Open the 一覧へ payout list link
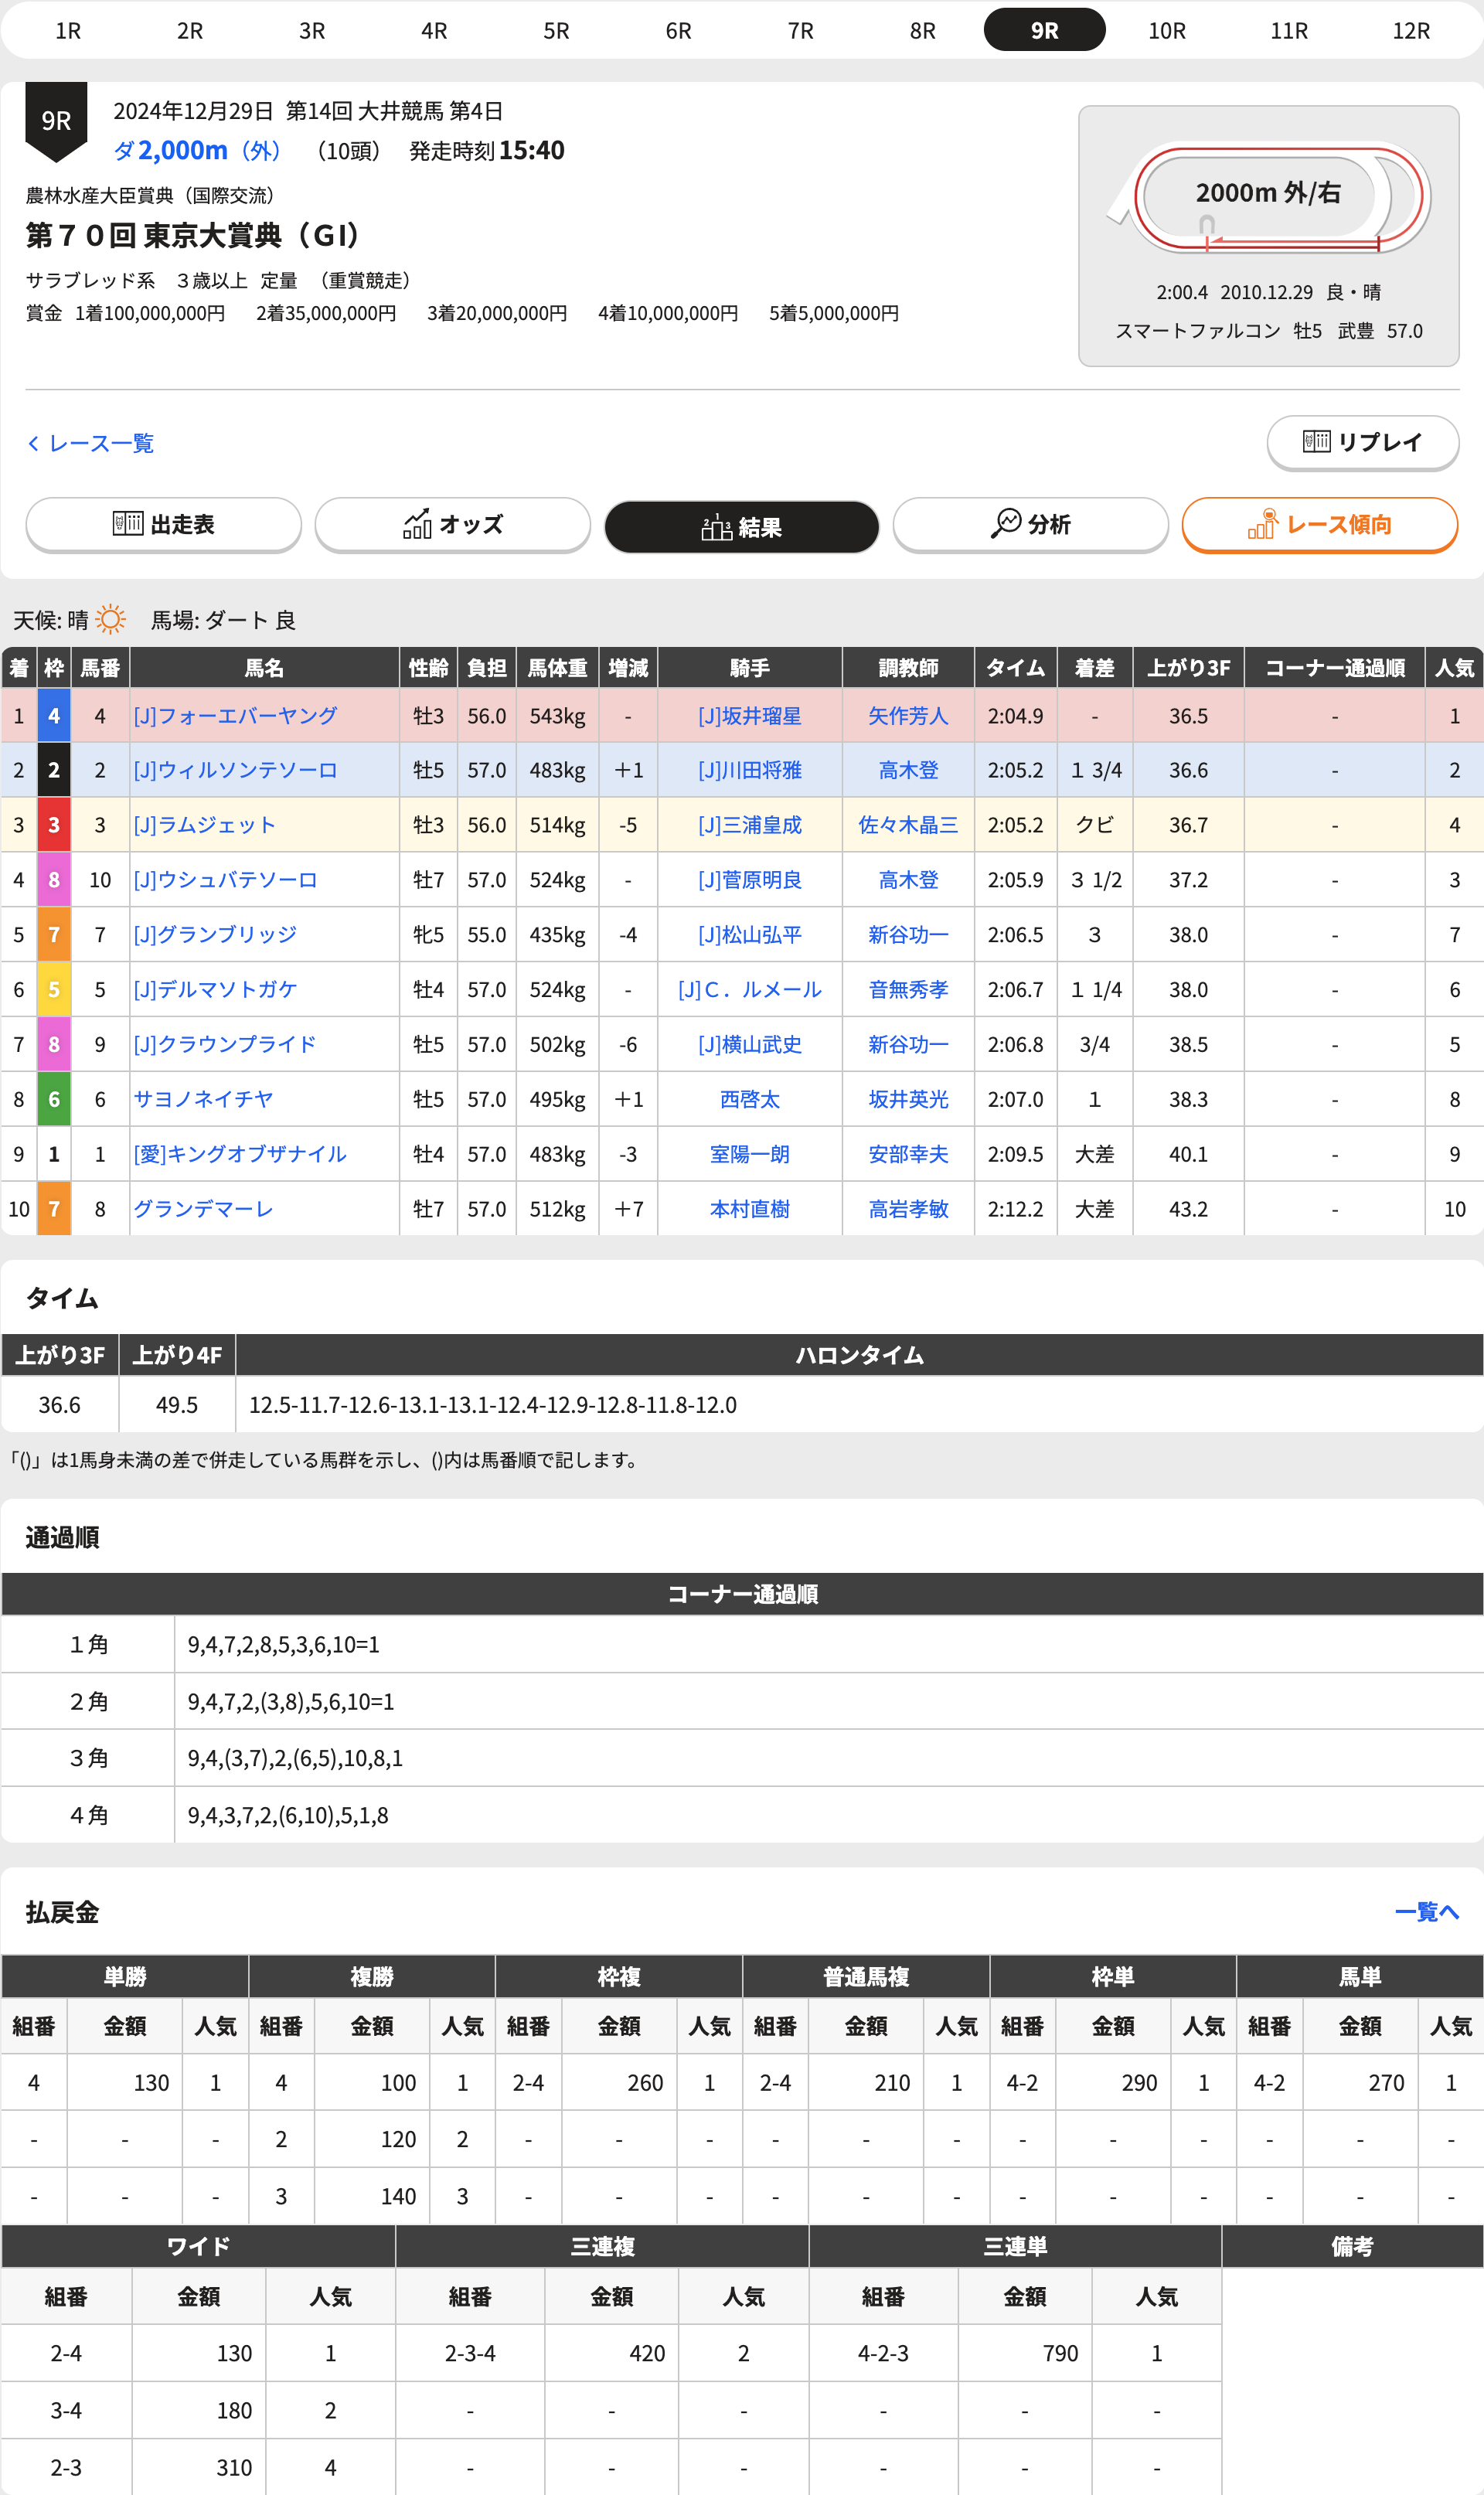This screenshot has width=1484, height=2495. pos(1426,1911)
